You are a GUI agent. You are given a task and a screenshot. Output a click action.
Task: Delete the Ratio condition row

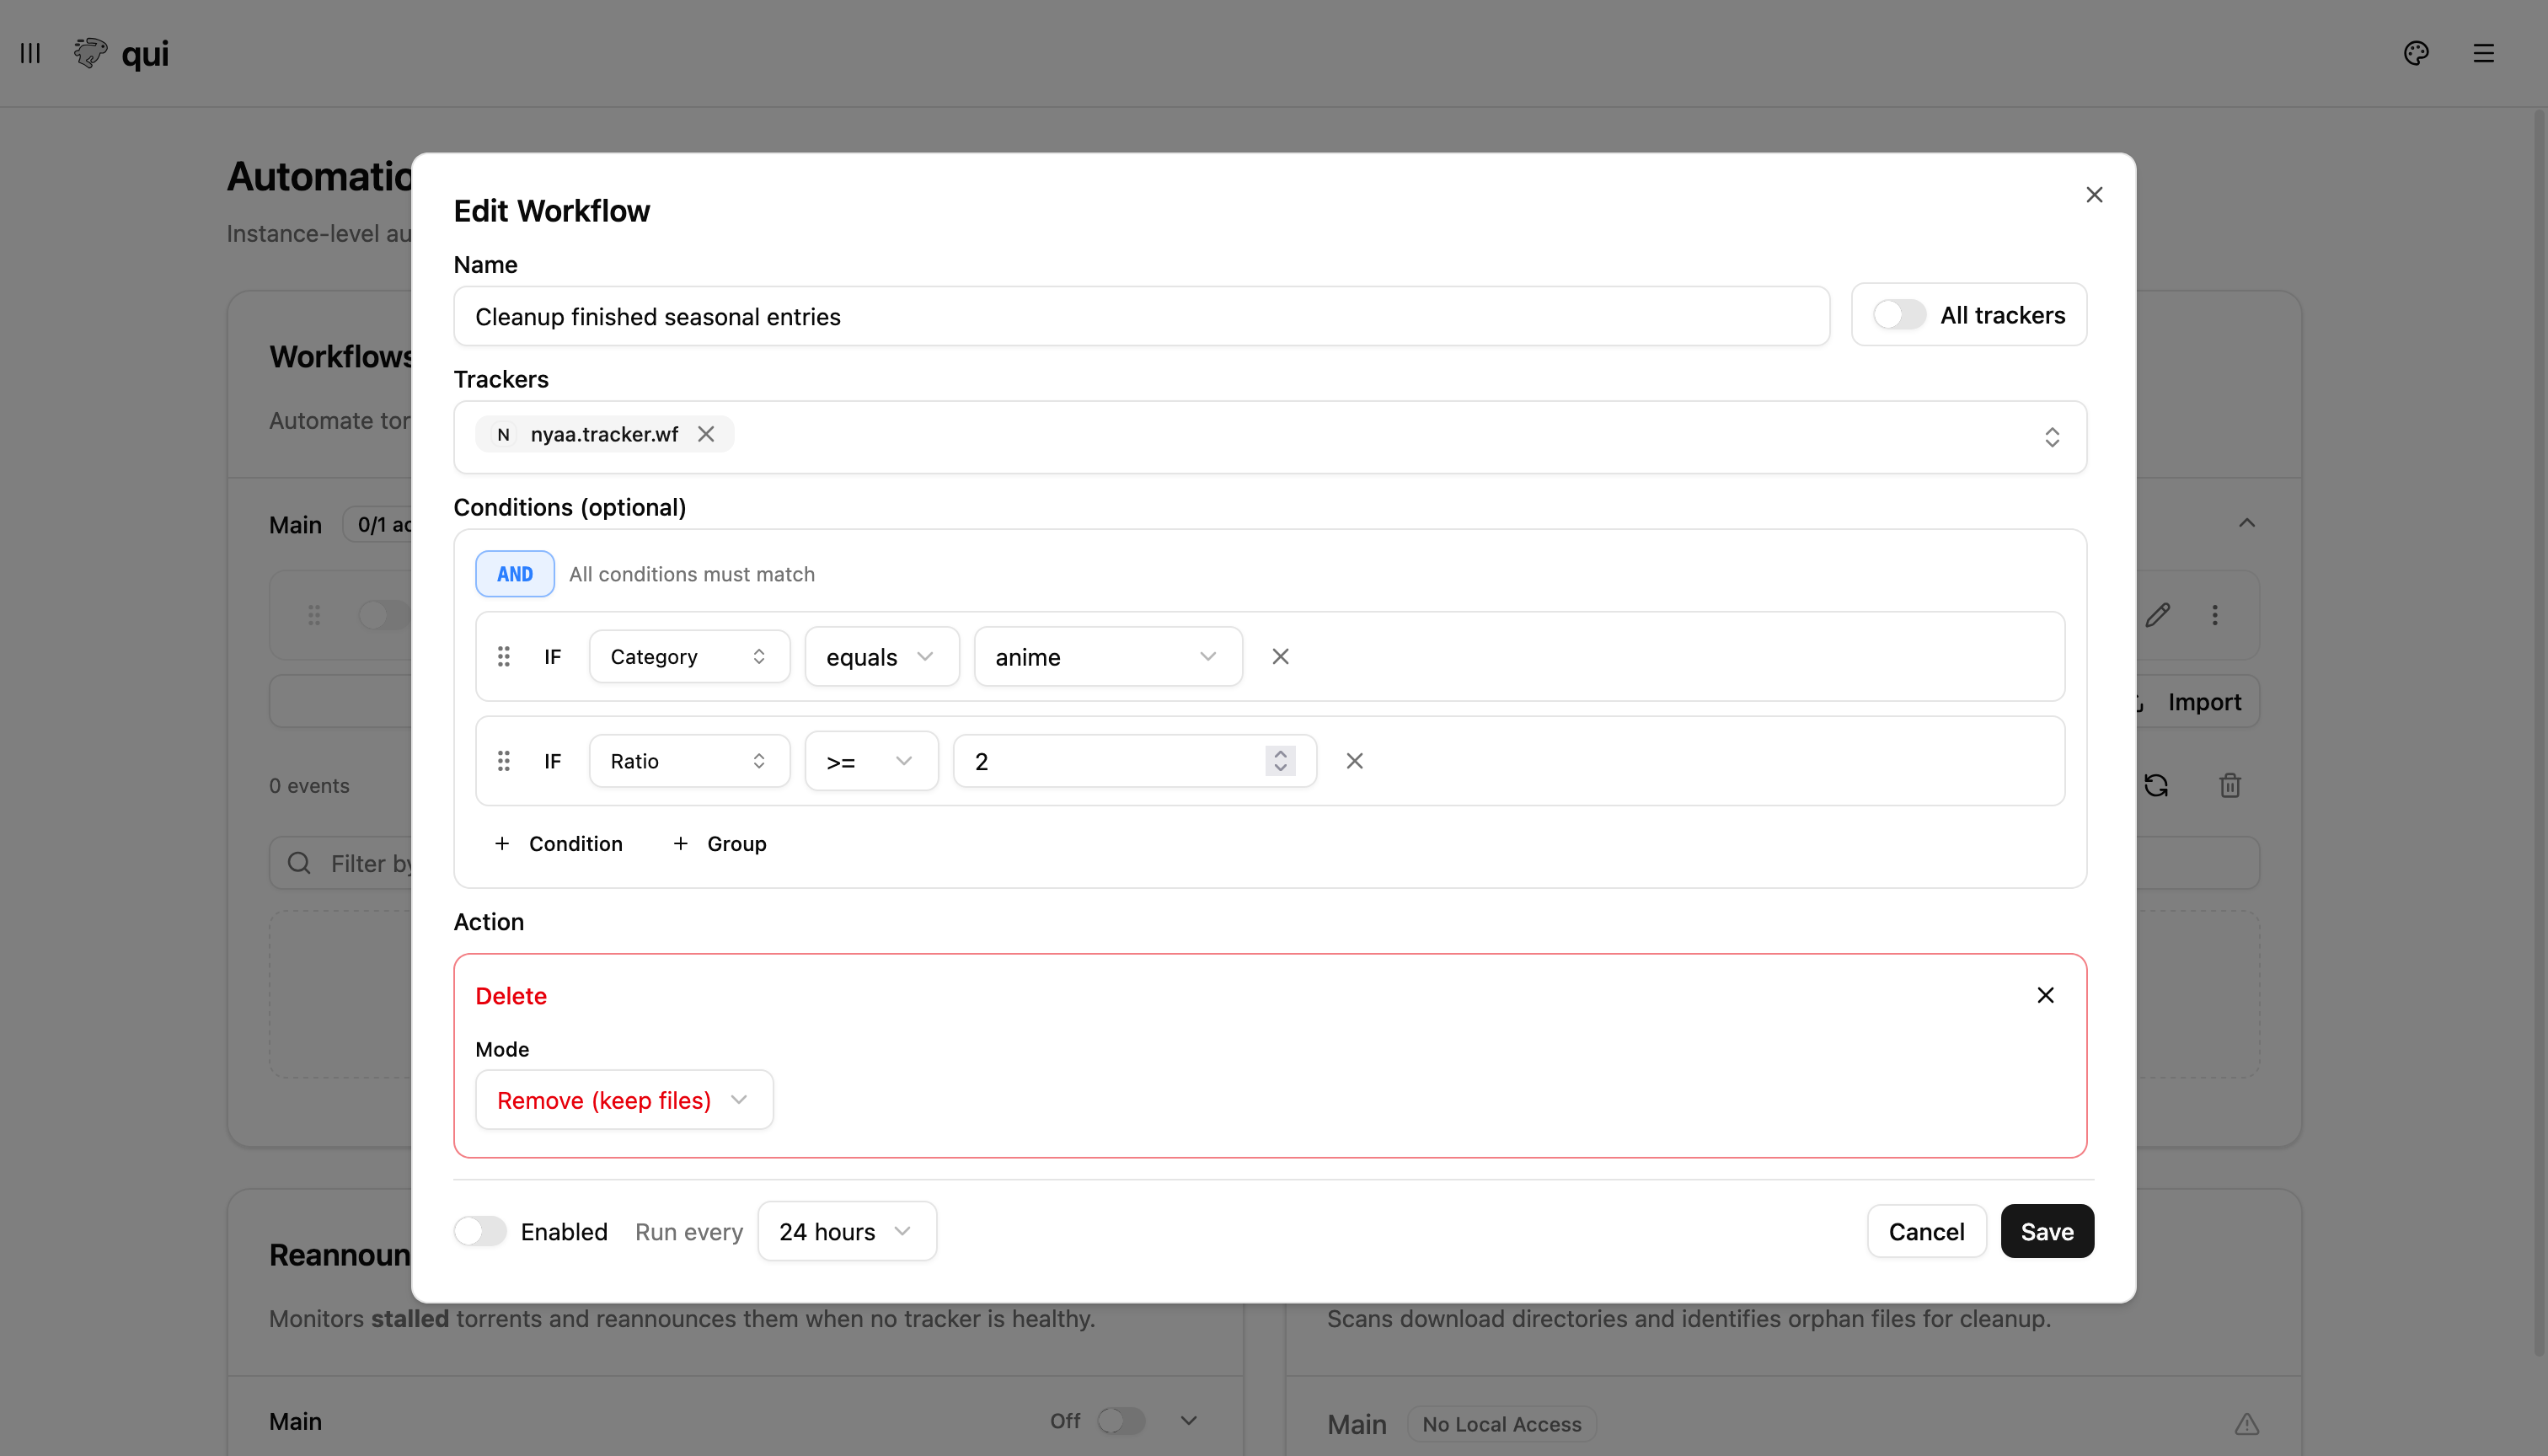pyautogui.click(x=1354, y=761)
